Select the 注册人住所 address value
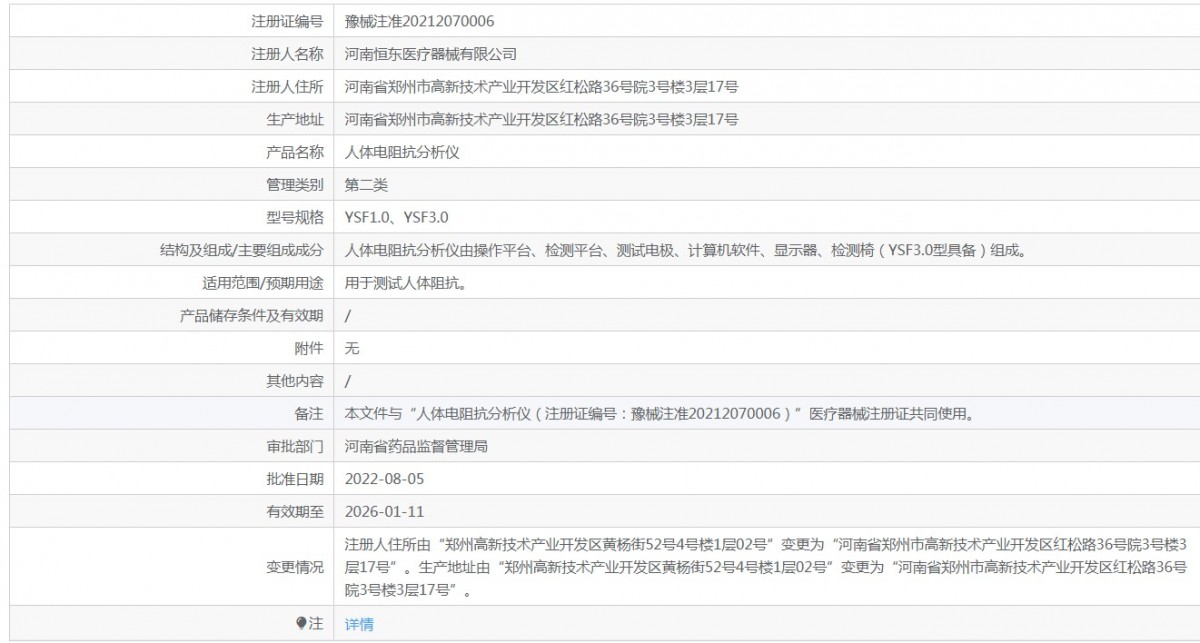 coord(541,87)
